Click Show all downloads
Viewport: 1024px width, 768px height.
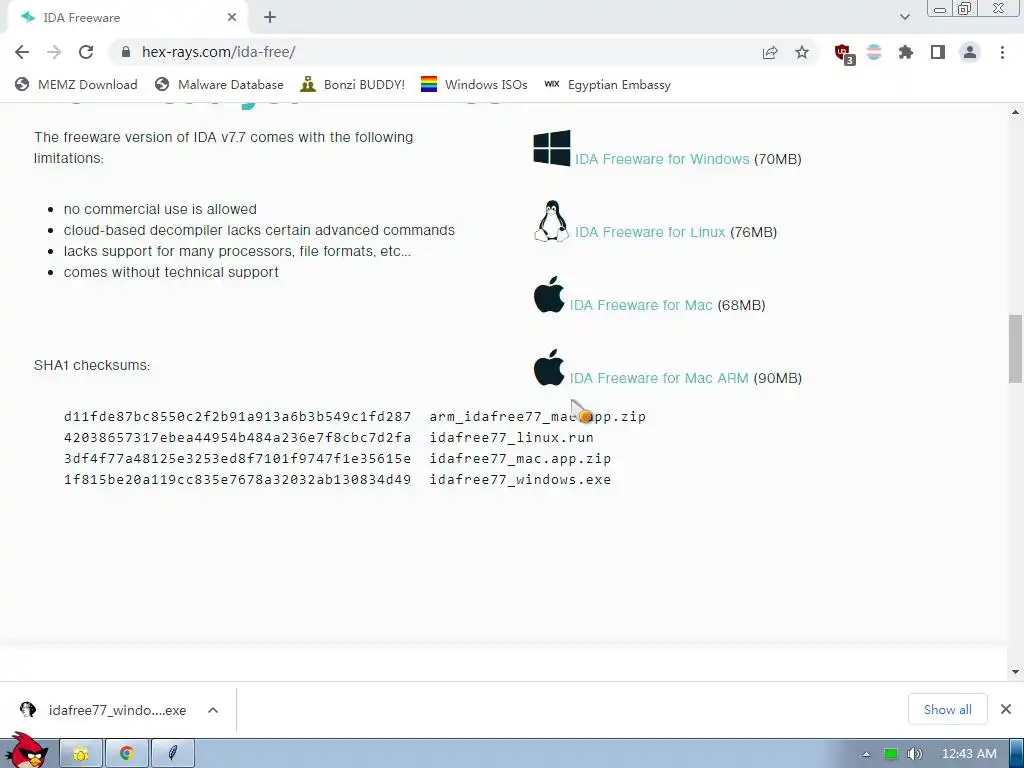pyautogui.click(x=948, y=709)
